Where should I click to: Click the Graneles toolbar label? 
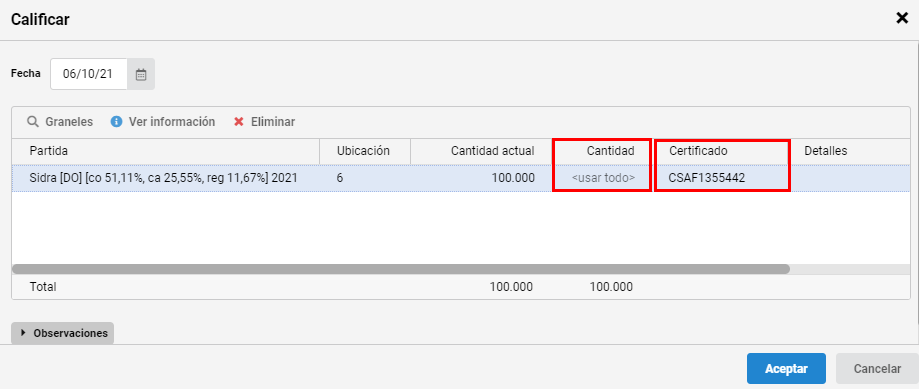click(69, 122)
